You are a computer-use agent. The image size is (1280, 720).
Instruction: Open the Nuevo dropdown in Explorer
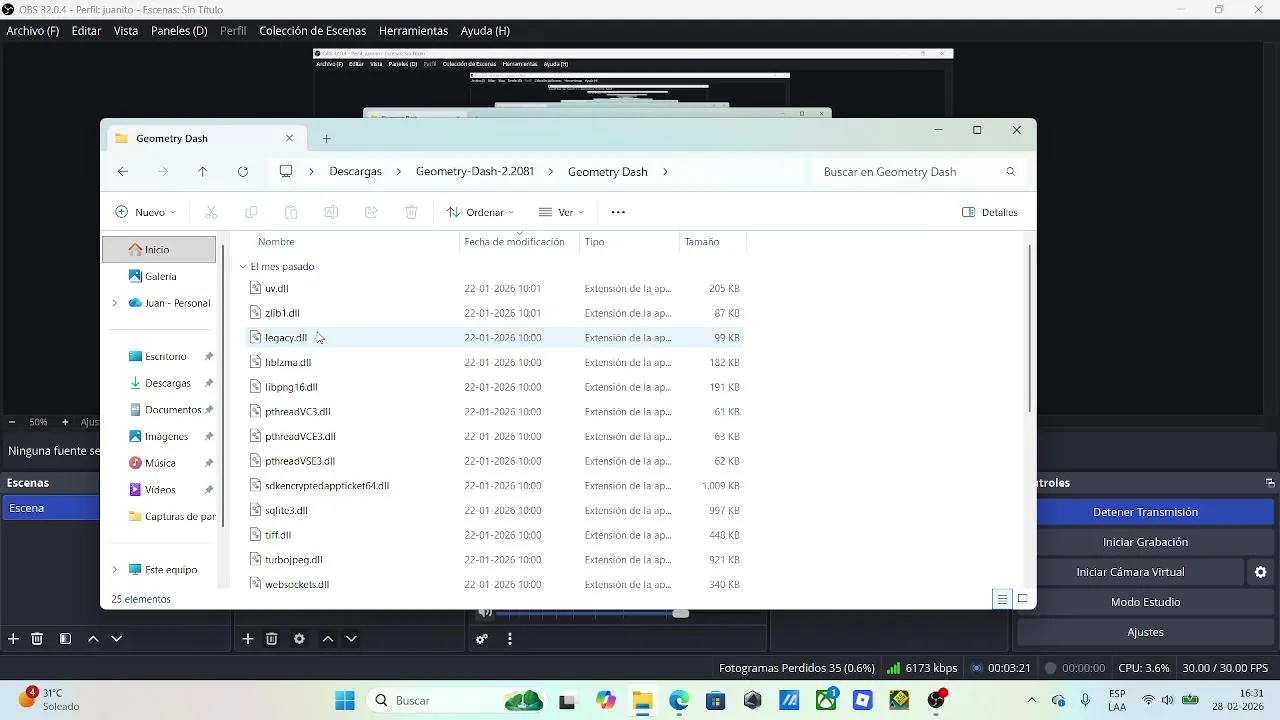(x=146, y=212)
